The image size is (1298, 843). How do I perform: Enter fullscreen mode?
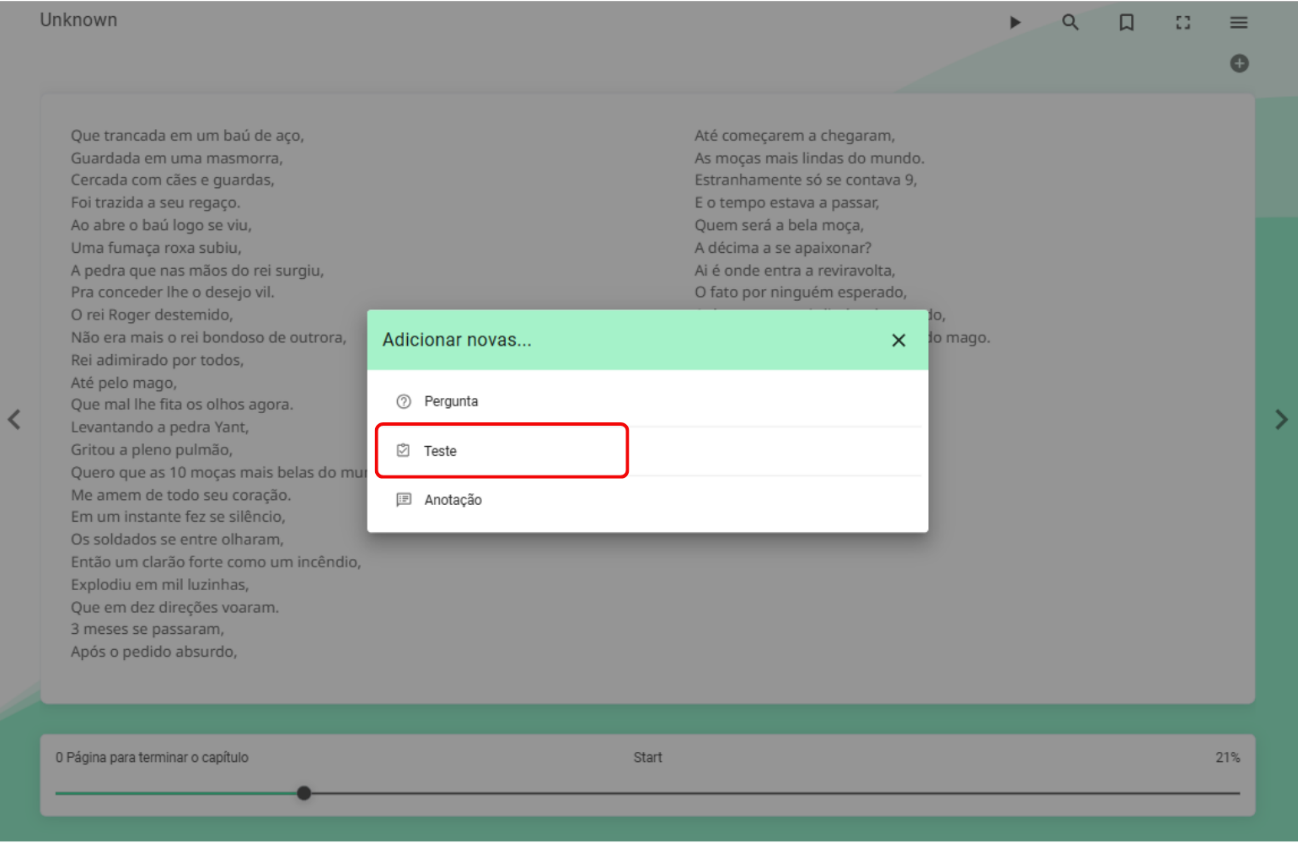pyautogui.click(x=1183, y=22)
